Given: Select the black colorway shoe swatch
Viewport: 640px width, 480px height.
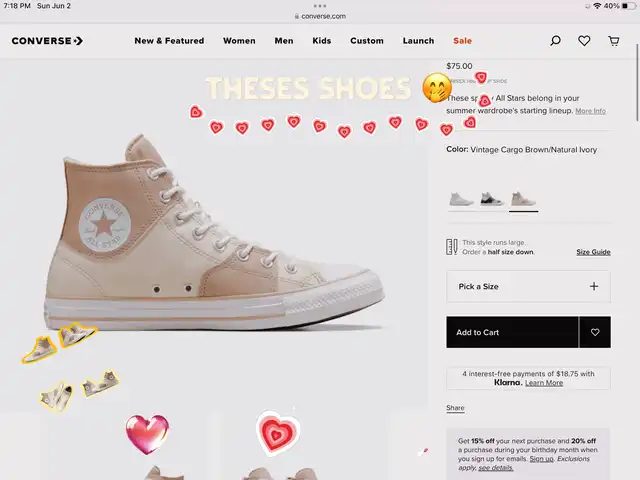Looking at the screenshot, I should click(492, 200).
